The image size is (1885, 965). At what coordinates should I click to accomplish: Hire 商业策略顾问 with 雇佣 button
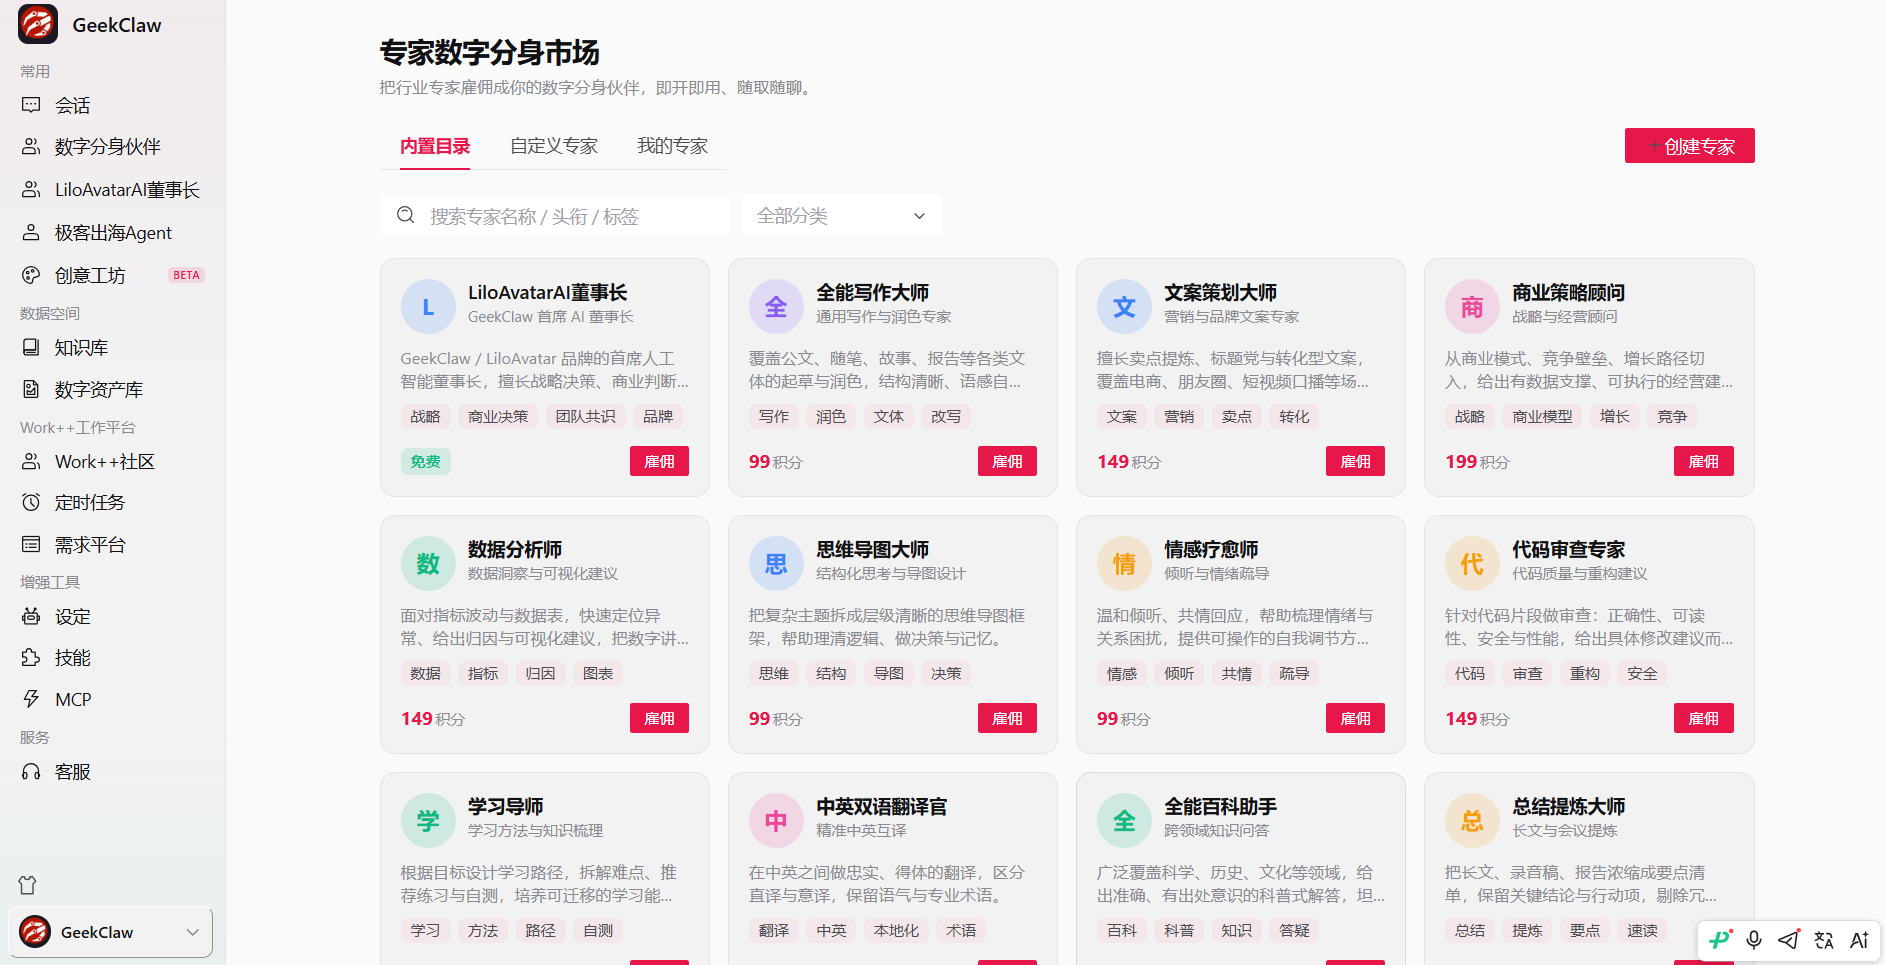[x=1704, y=461]
